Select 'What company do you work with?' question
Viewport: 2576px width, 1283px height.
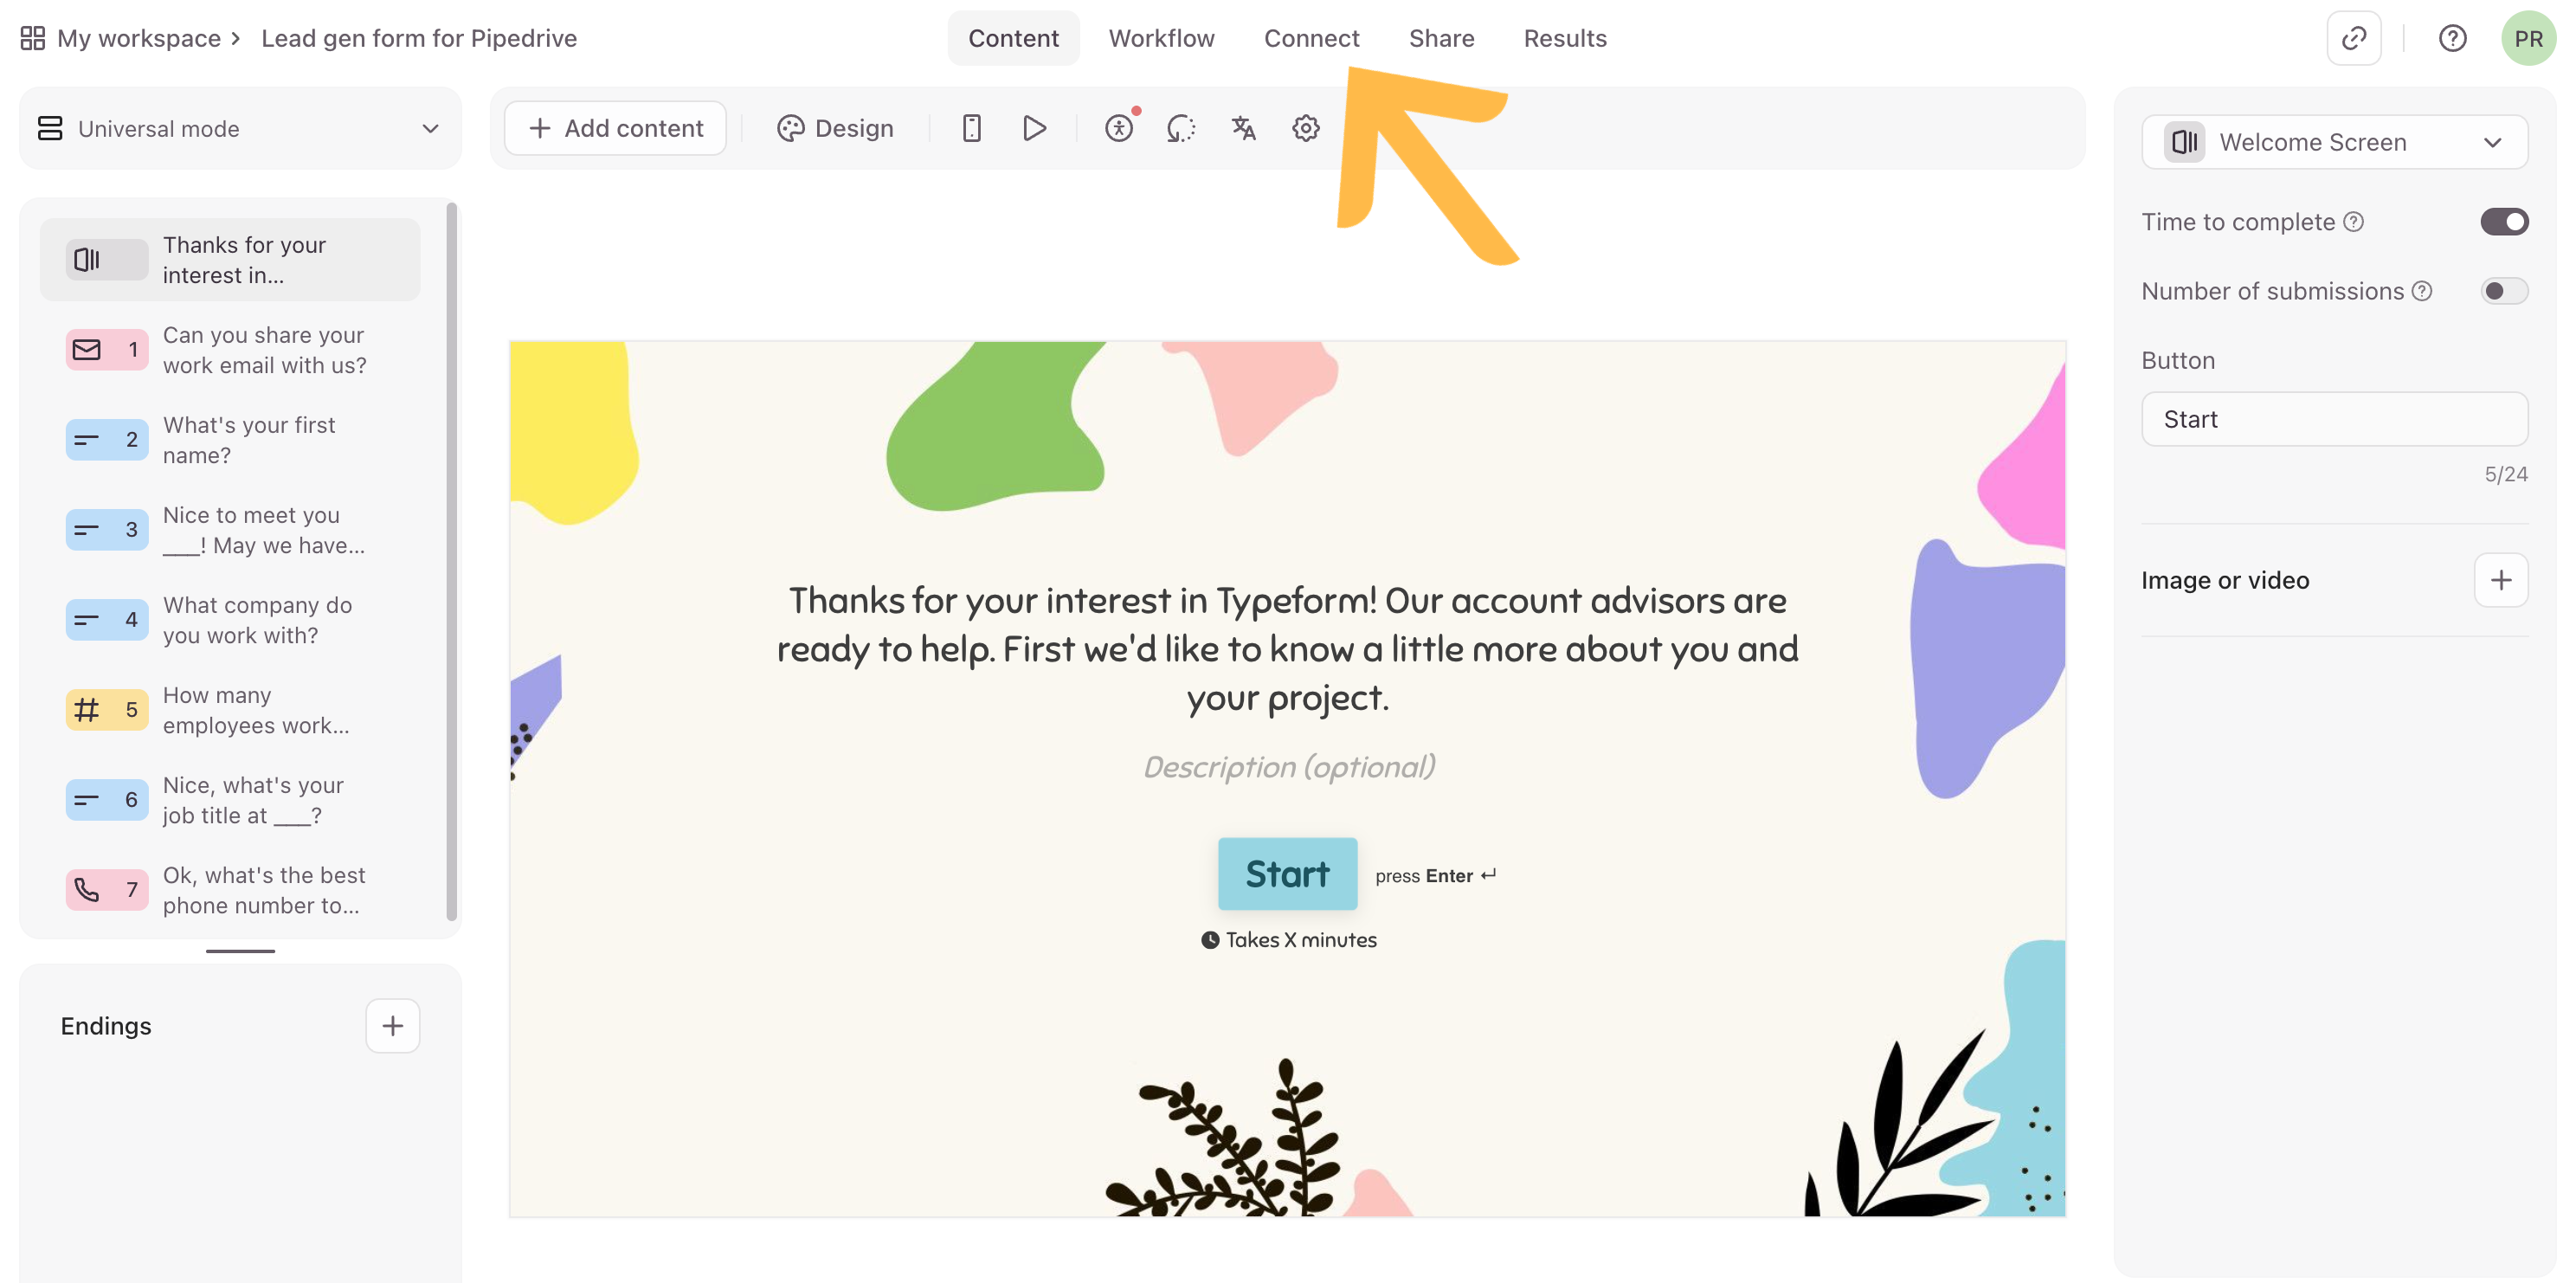pos(230,620)
